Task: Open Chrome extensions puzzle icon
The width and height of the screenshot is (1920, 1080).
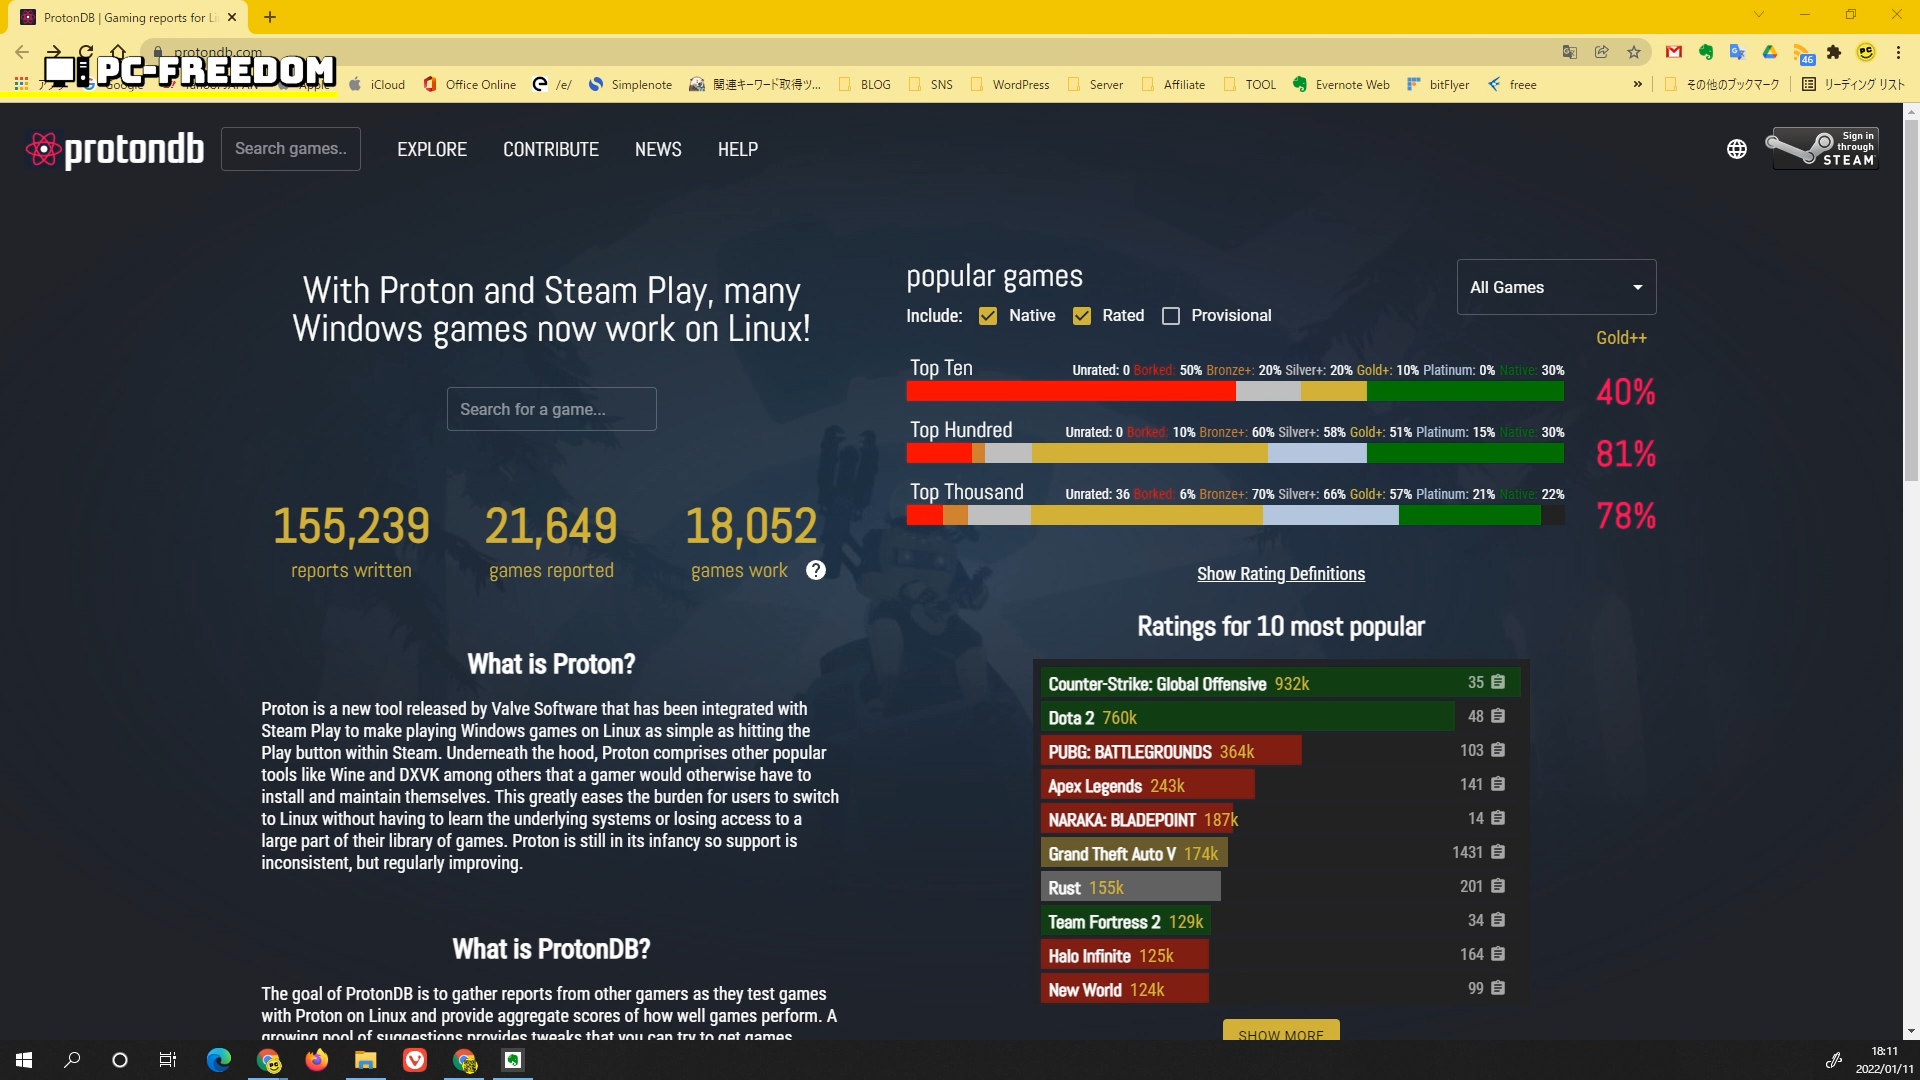Action: click(1834, 52)
